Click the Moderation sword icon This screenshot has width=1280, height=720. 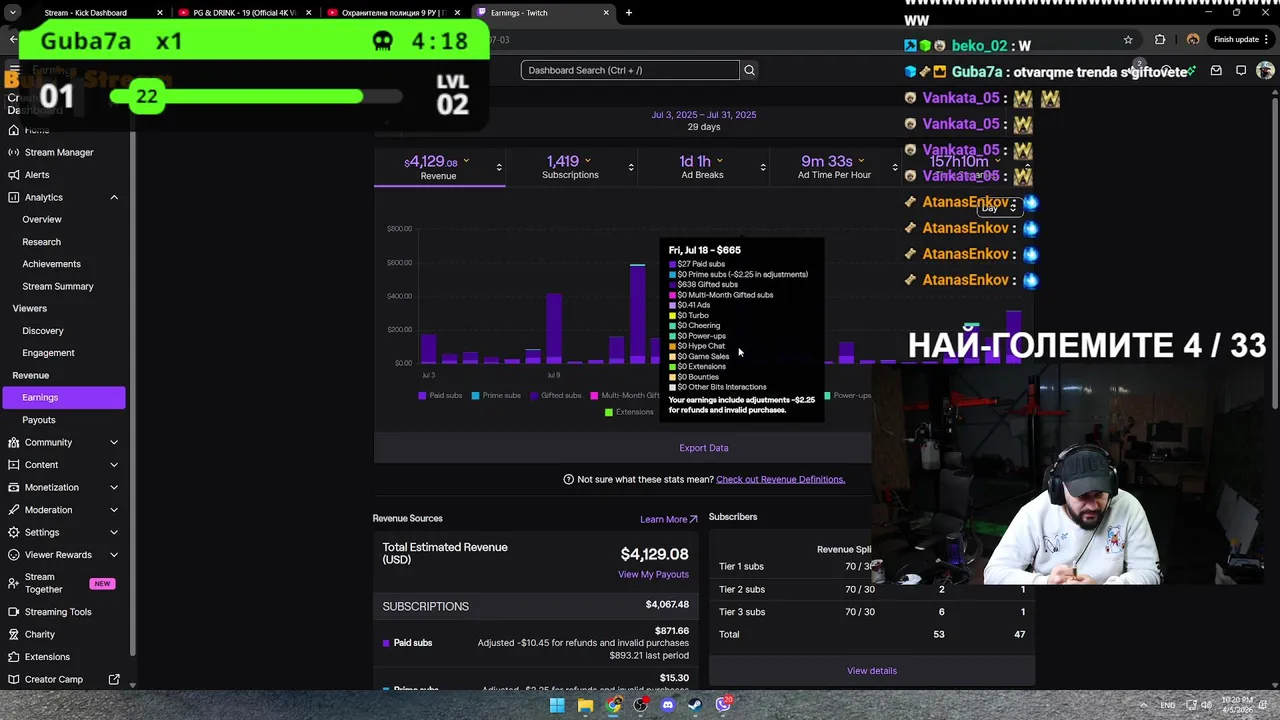click(13, 510)
